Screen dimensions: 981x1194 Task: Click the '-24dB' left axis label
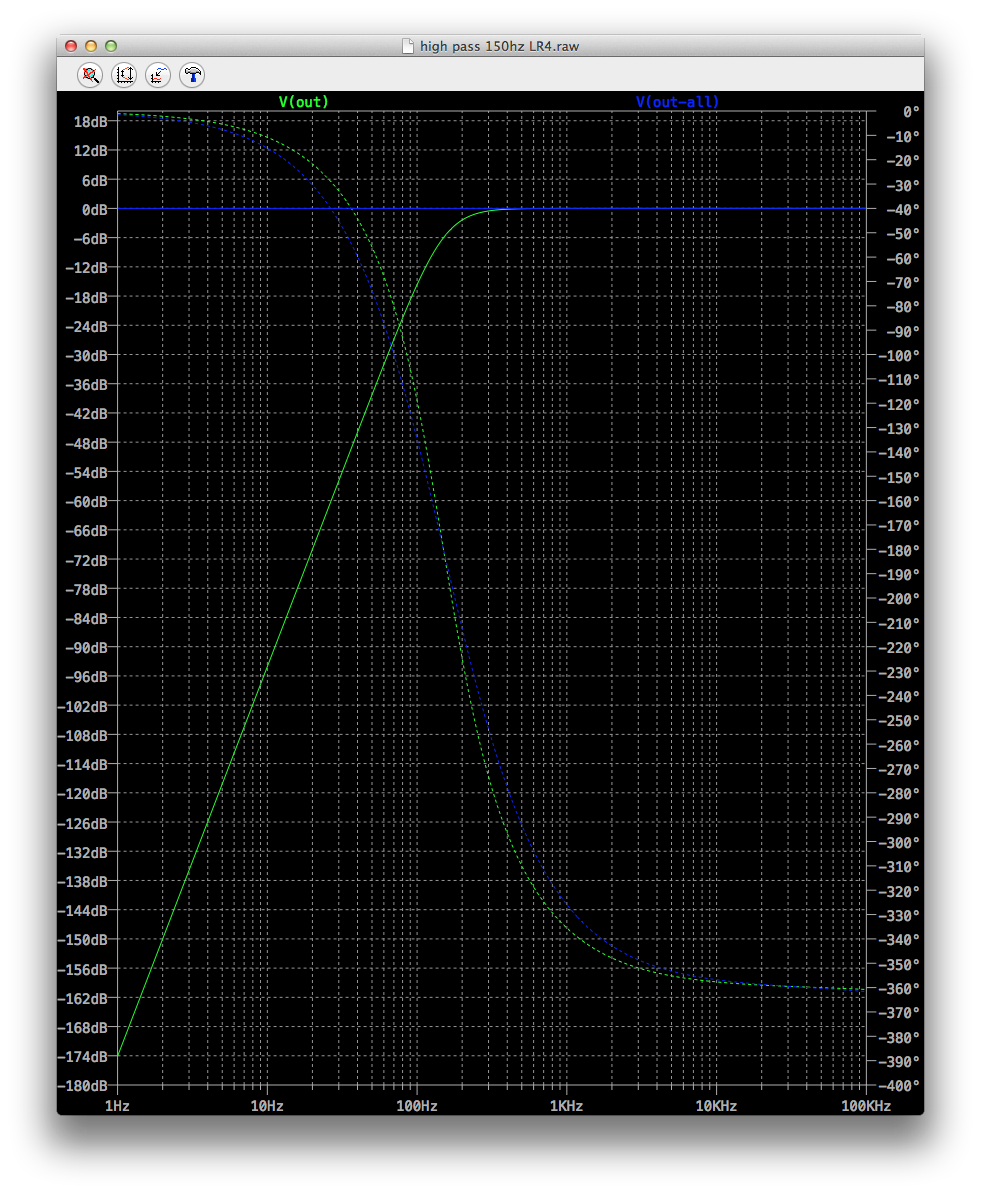coord(86,327)
